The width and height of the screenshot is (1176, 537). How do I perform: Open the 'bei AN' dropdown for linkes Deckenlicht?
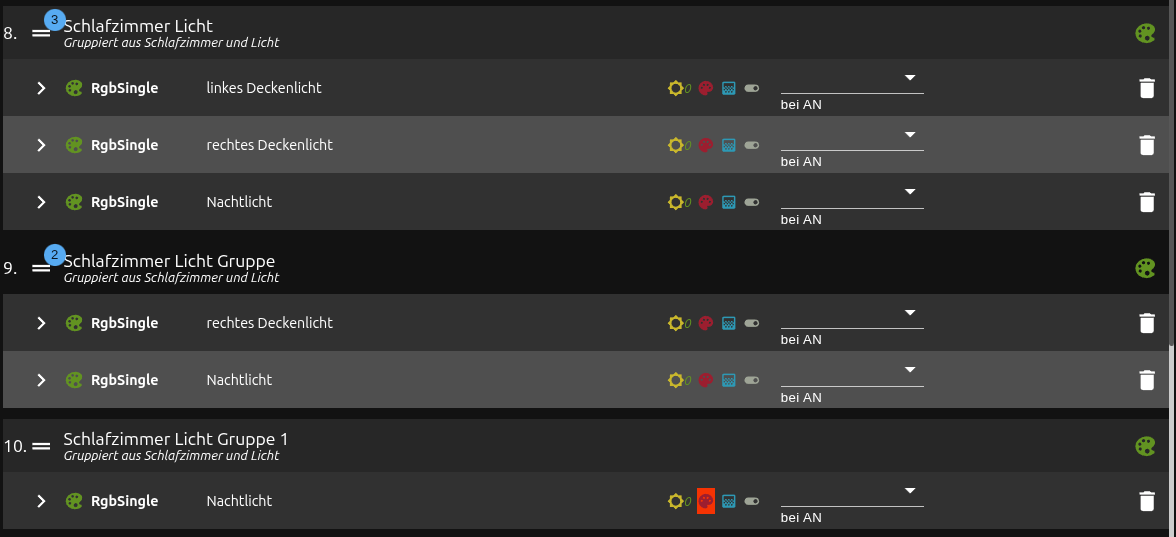(852, 82)
